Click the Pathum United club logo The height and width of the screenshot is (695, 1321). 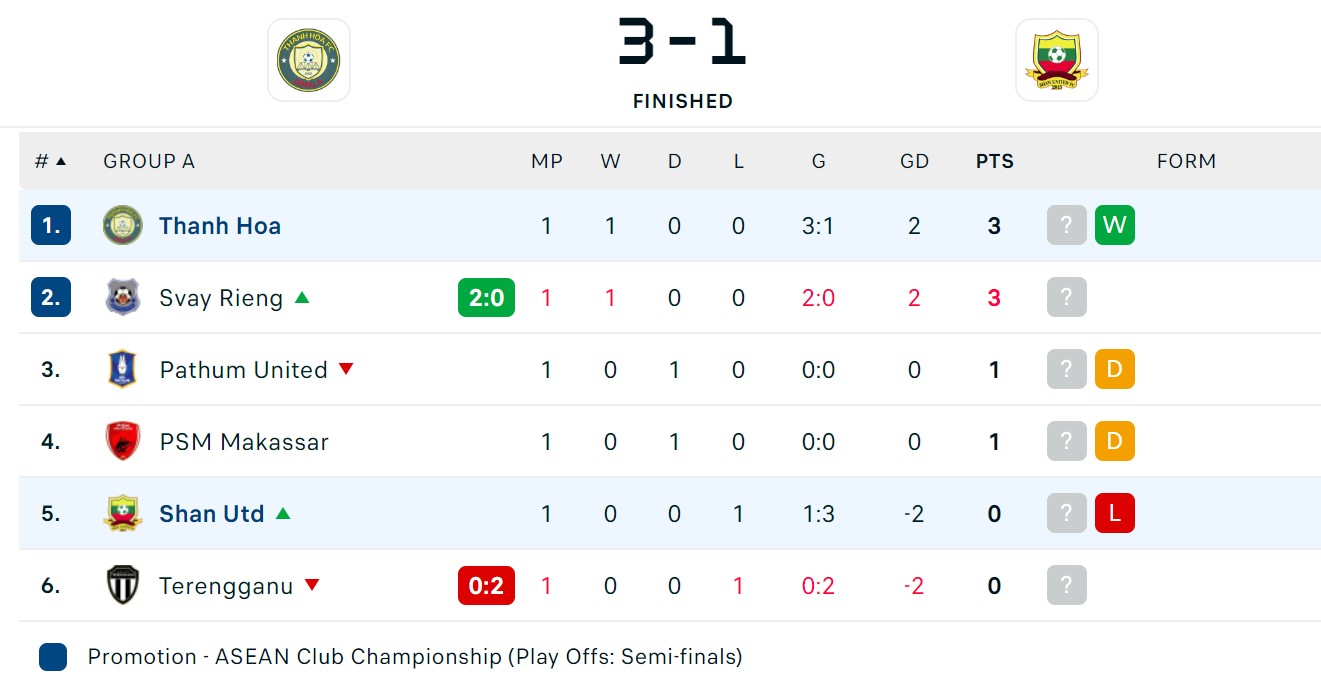click(x=123, y=369)
